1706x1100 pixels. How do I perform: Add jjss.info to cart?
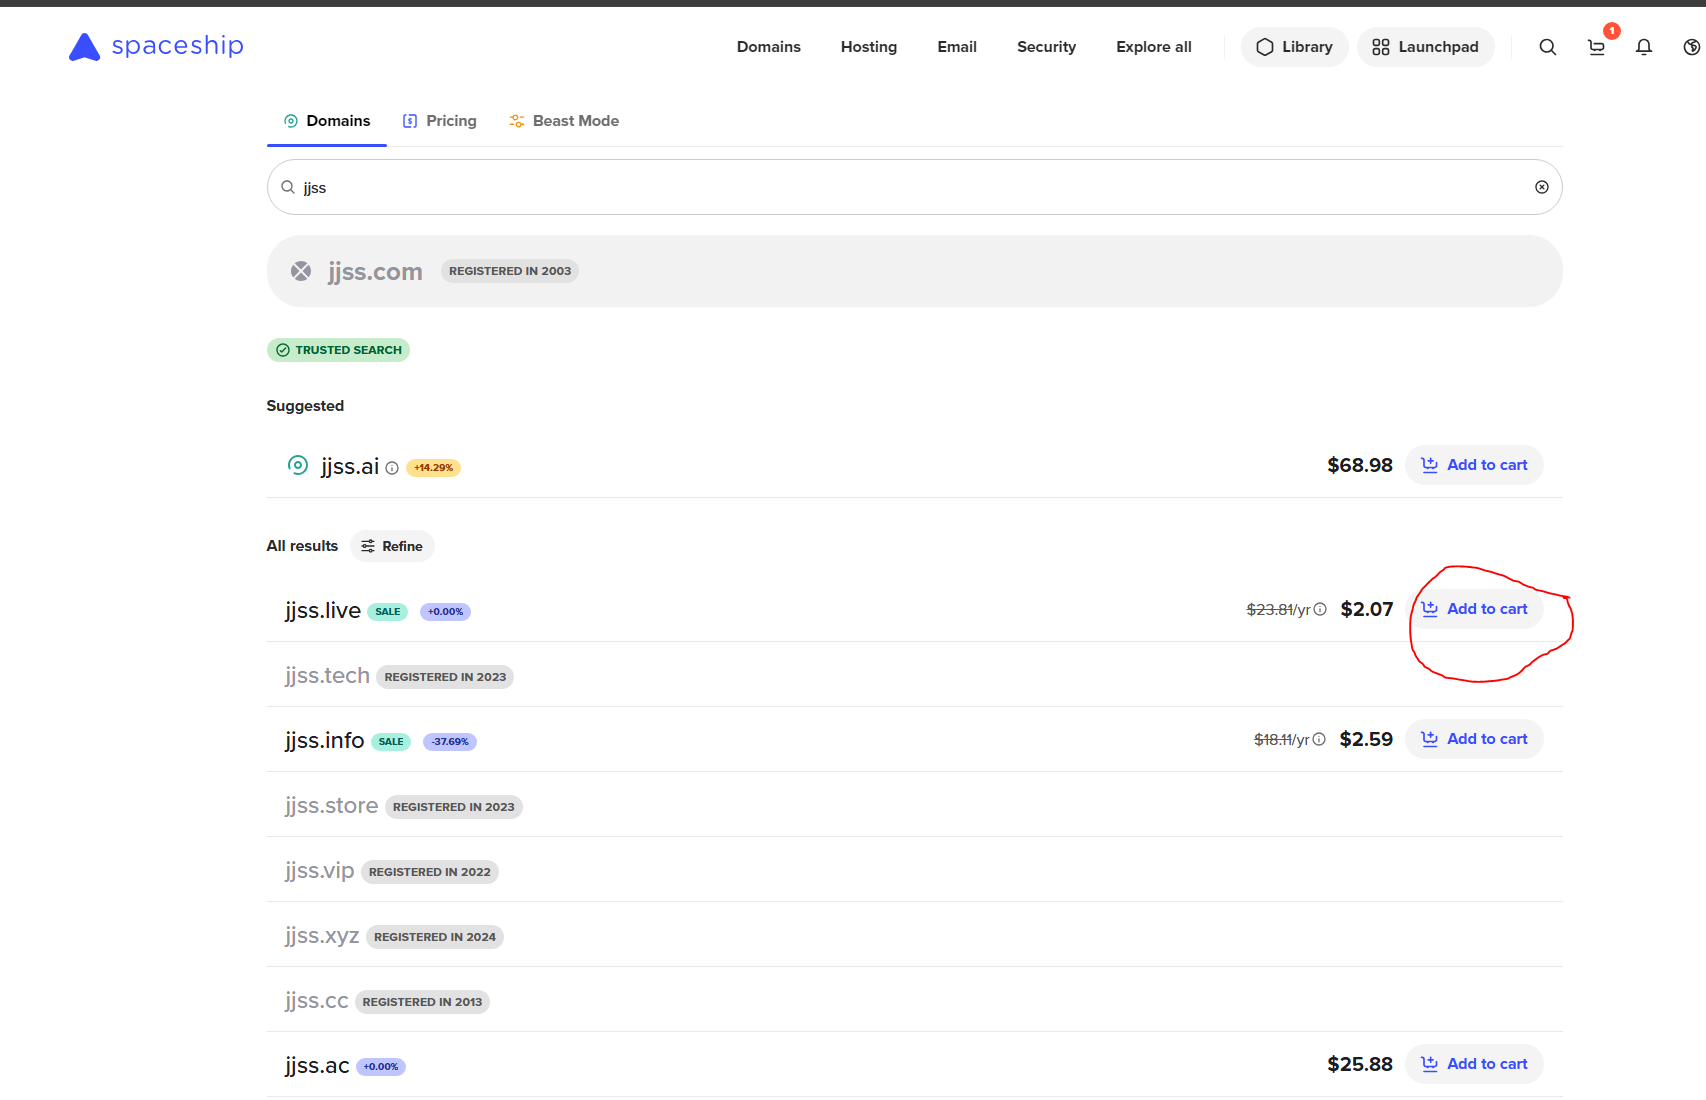click(1473, 739)
